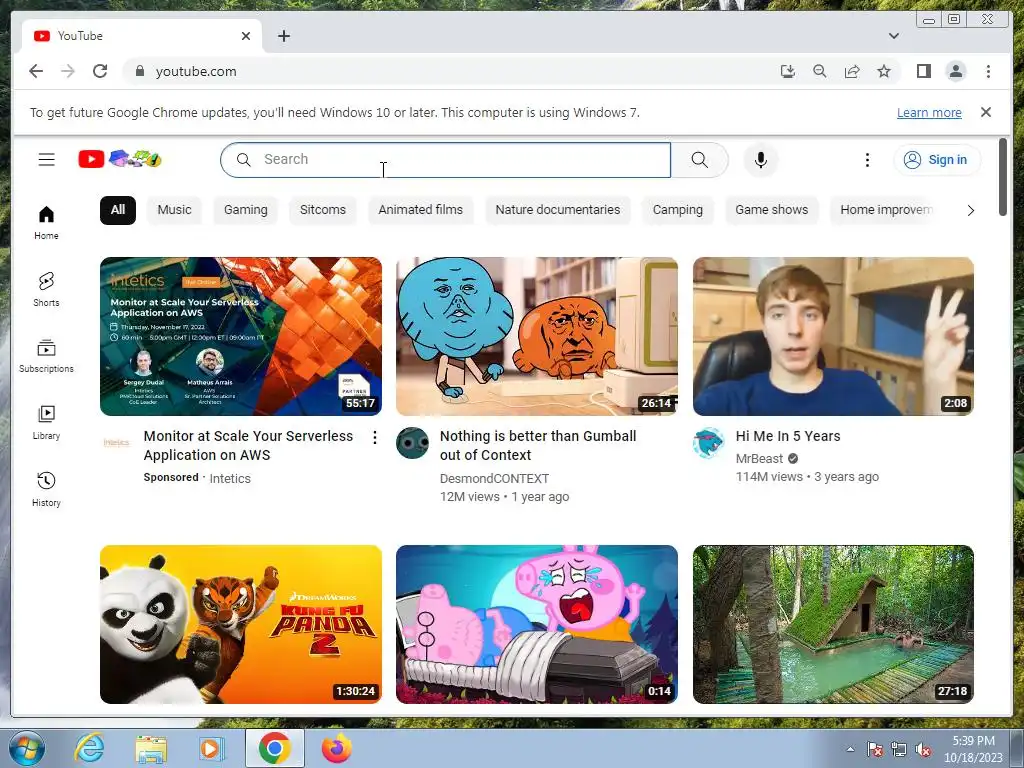Open DesmondCONTEXT channel avatar

[x=412, y=443]
